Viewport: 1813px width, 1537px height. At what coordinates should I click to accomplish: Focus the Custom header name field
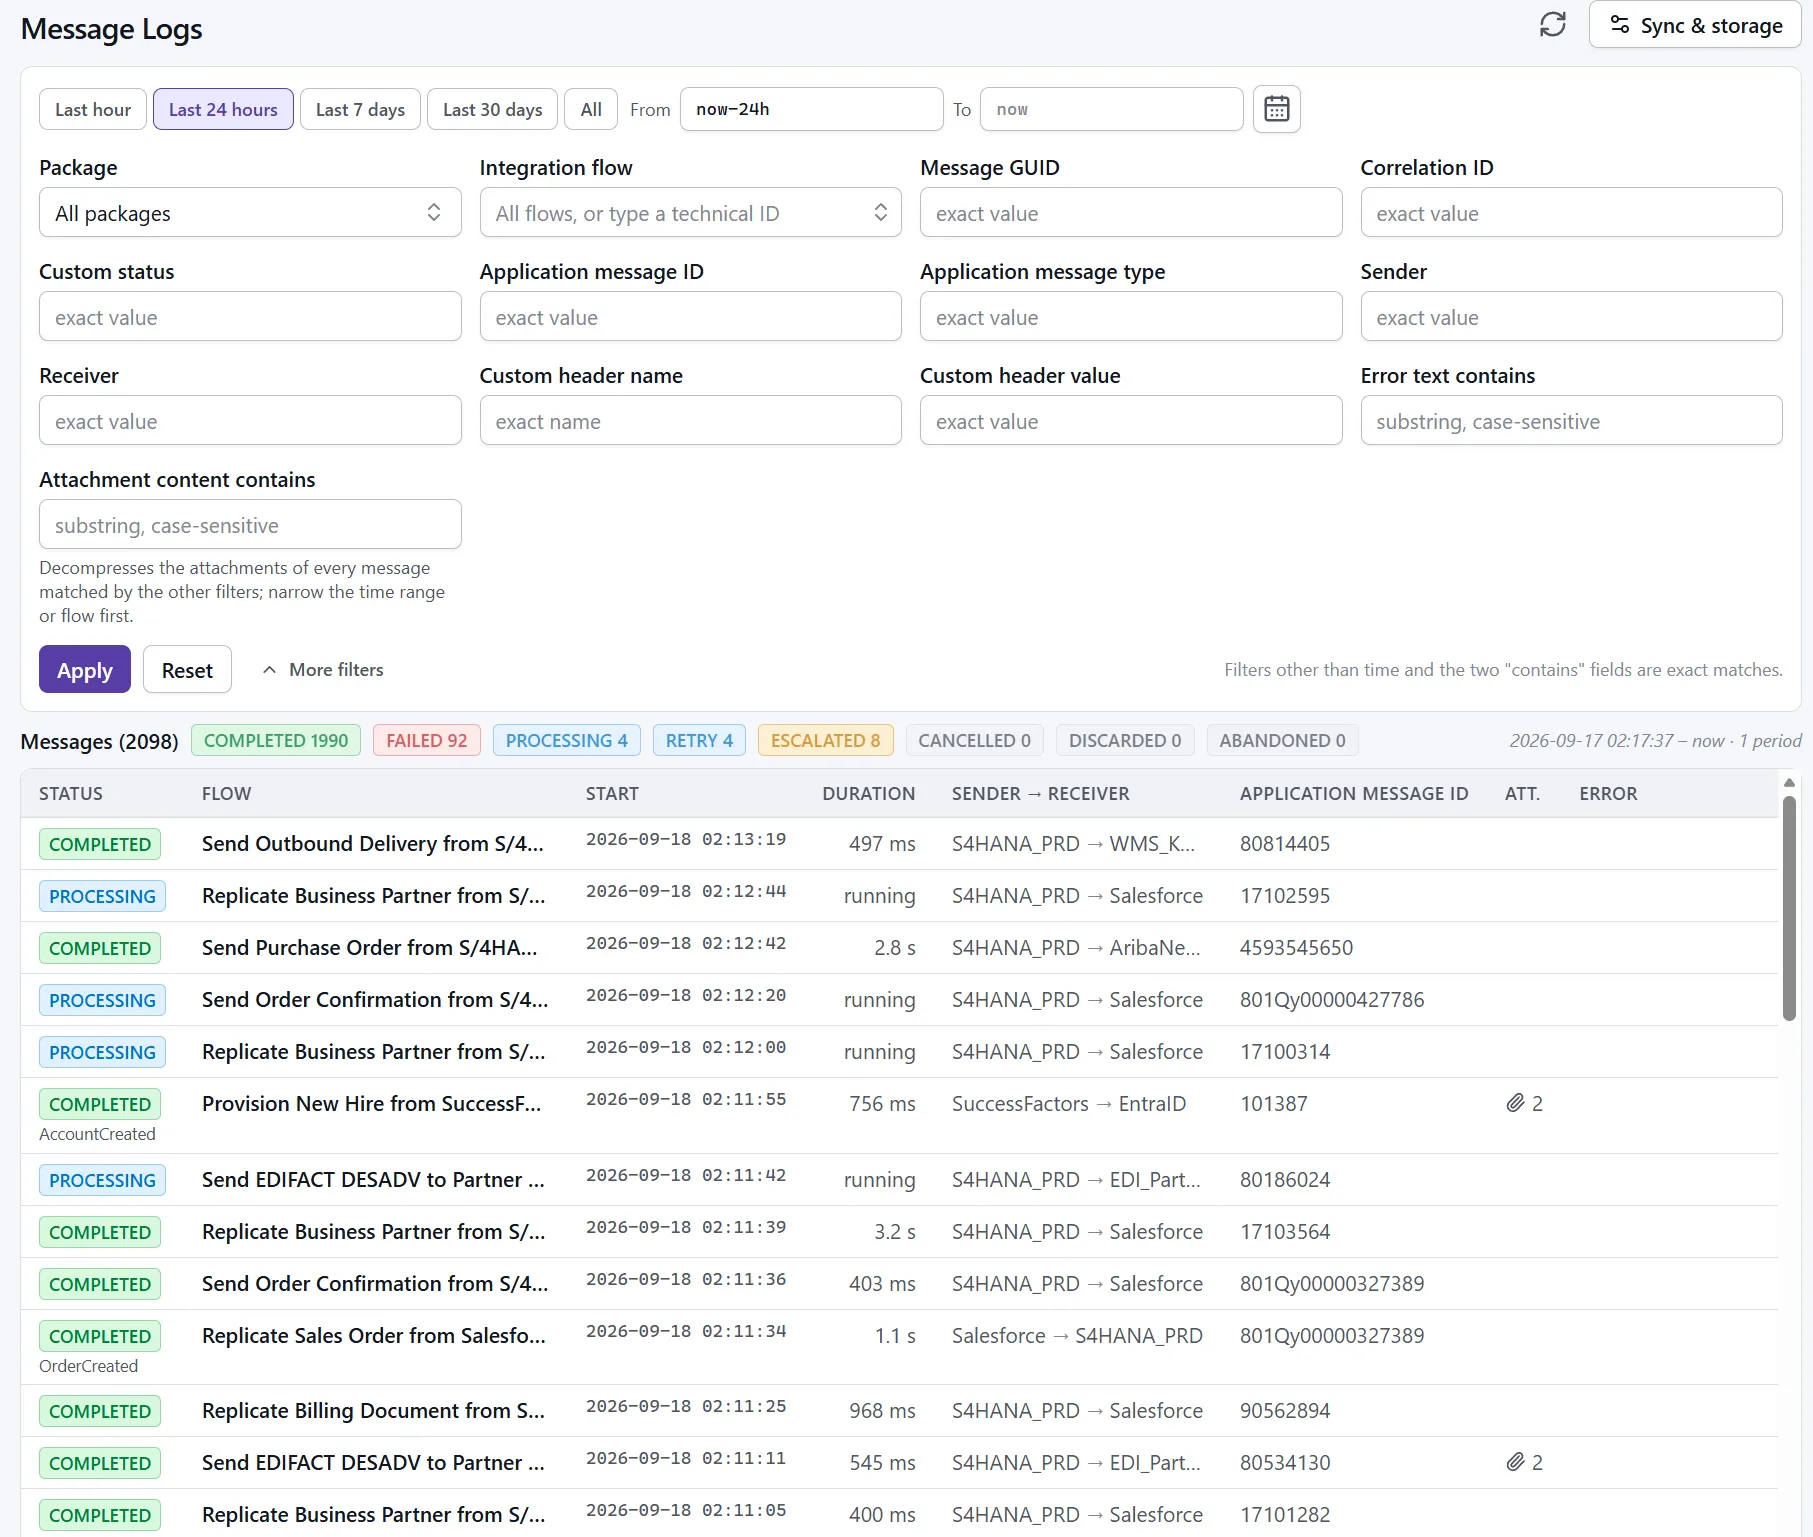coord(690,421)
